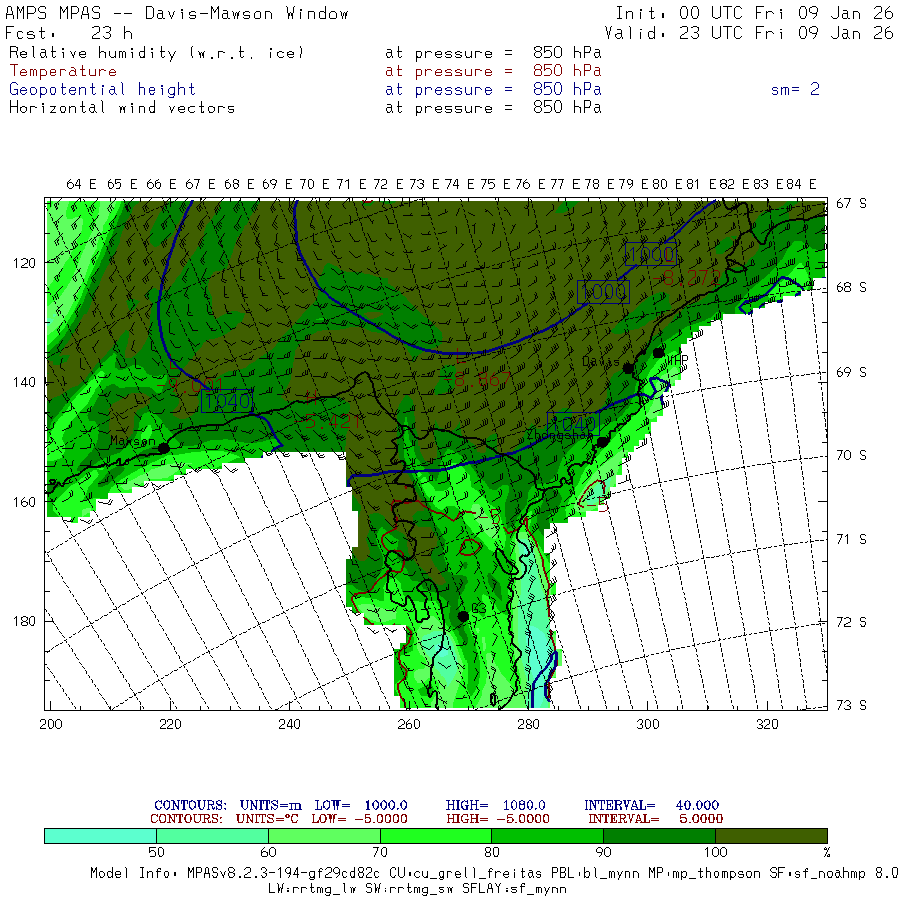The width and height of the screenshot is (900, 900).
Task: Click the 70 to 80 percent green swatch
Action: [x=436, y=836]
